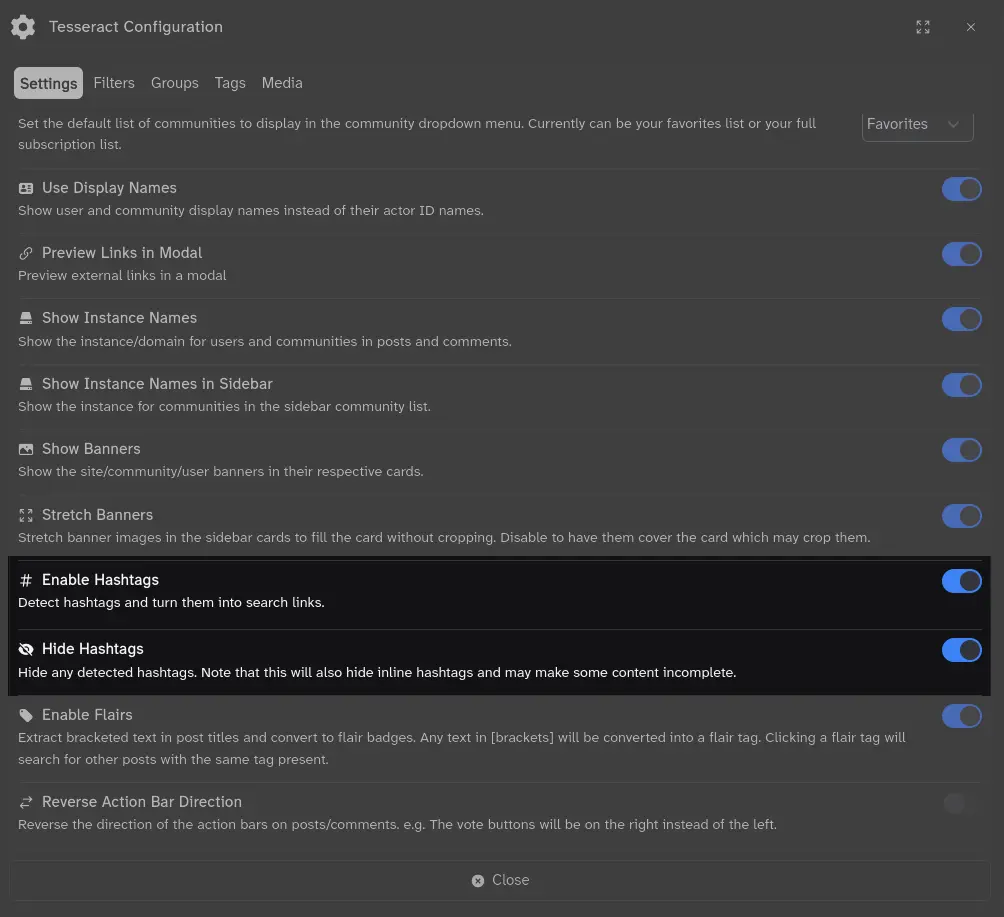This screenshot has height=917, width=1004.
Task: Toggle off Show Instance Names in Sidebar
Action: [961, 385]
